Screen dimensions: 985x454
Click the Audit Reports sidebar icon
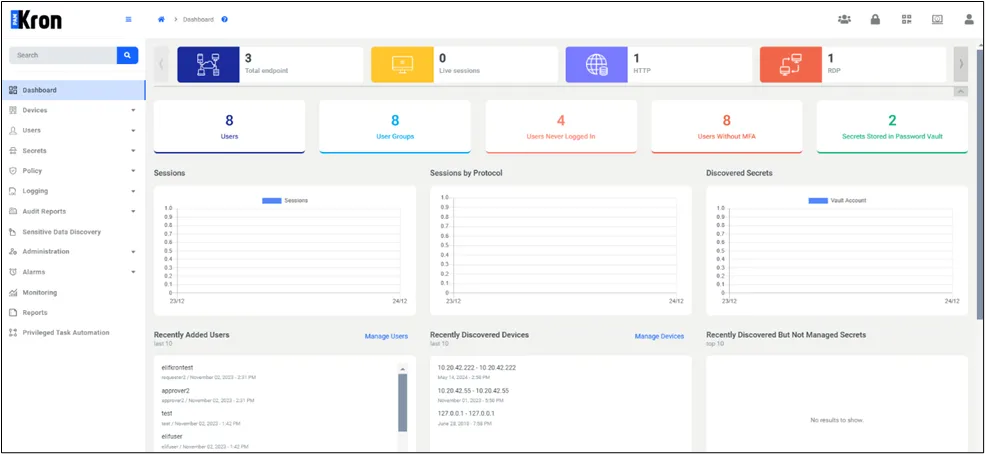(x=13, y=212)
